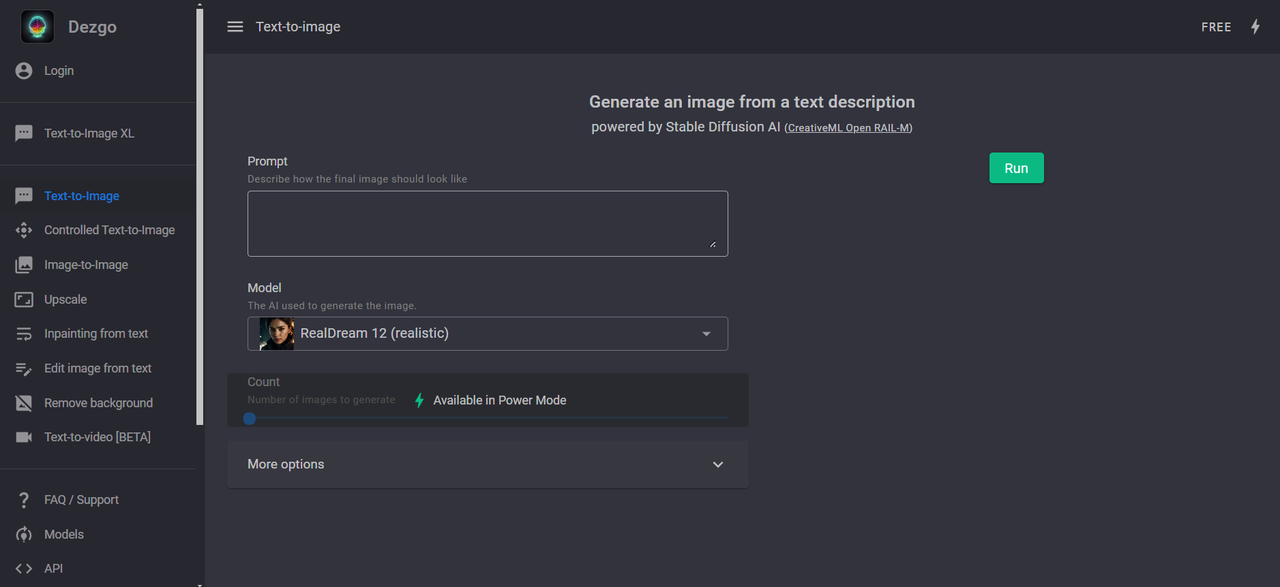
Task: Open the API page link
Action: 53,568
